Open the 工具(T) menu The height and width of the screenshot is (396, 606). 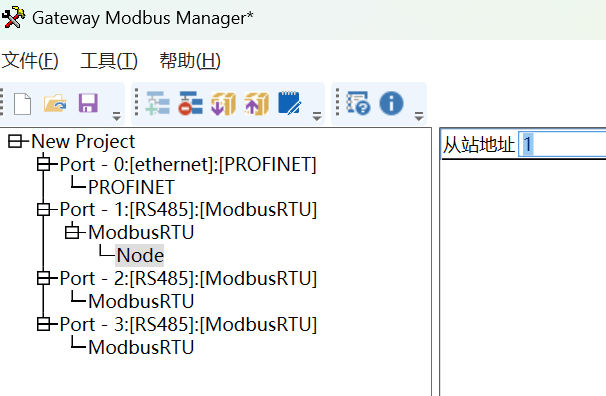pos(109,61)
